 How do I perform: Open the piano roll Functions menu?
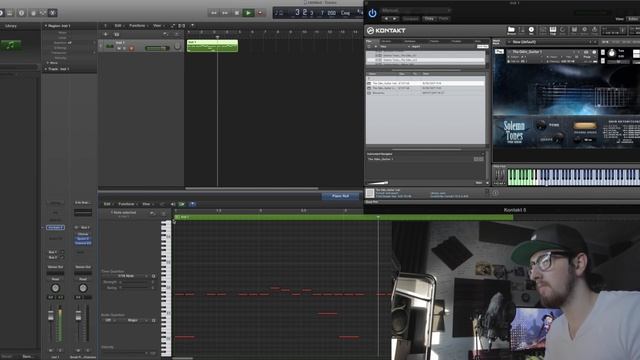click(127, 204)
